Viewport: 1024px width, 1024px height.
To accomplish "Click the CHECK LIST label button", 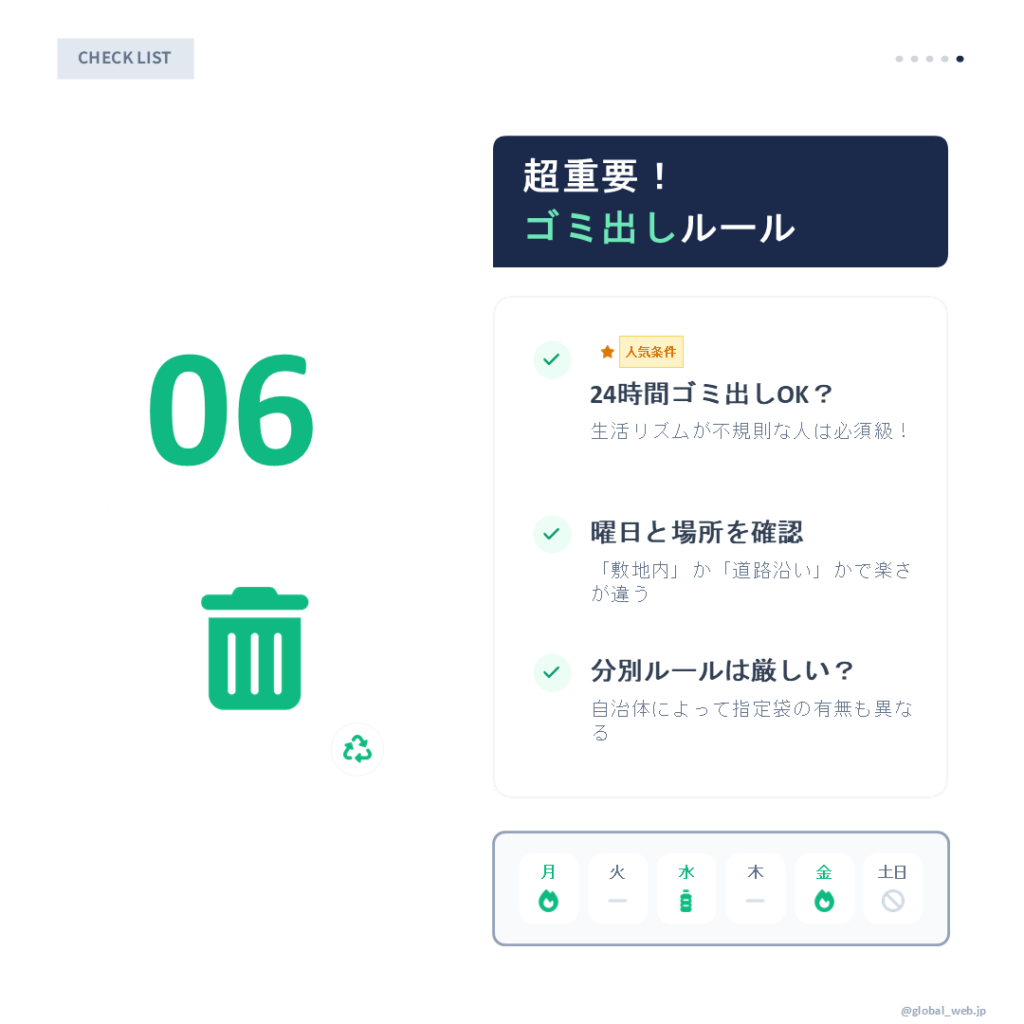I will click(125, 58).
